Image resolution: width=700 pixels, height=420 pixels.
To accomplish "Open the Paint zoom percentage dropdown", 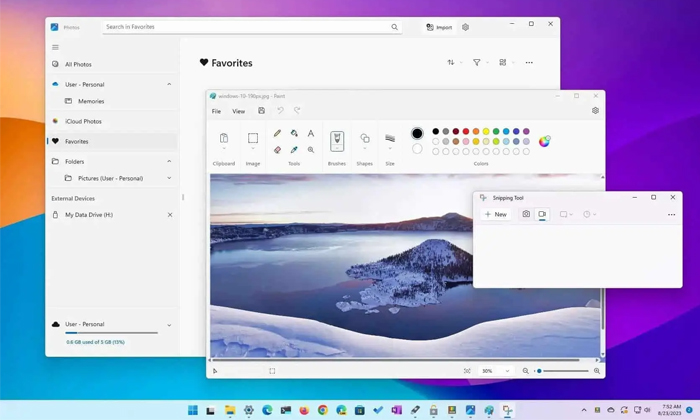I will click(507, 371).
